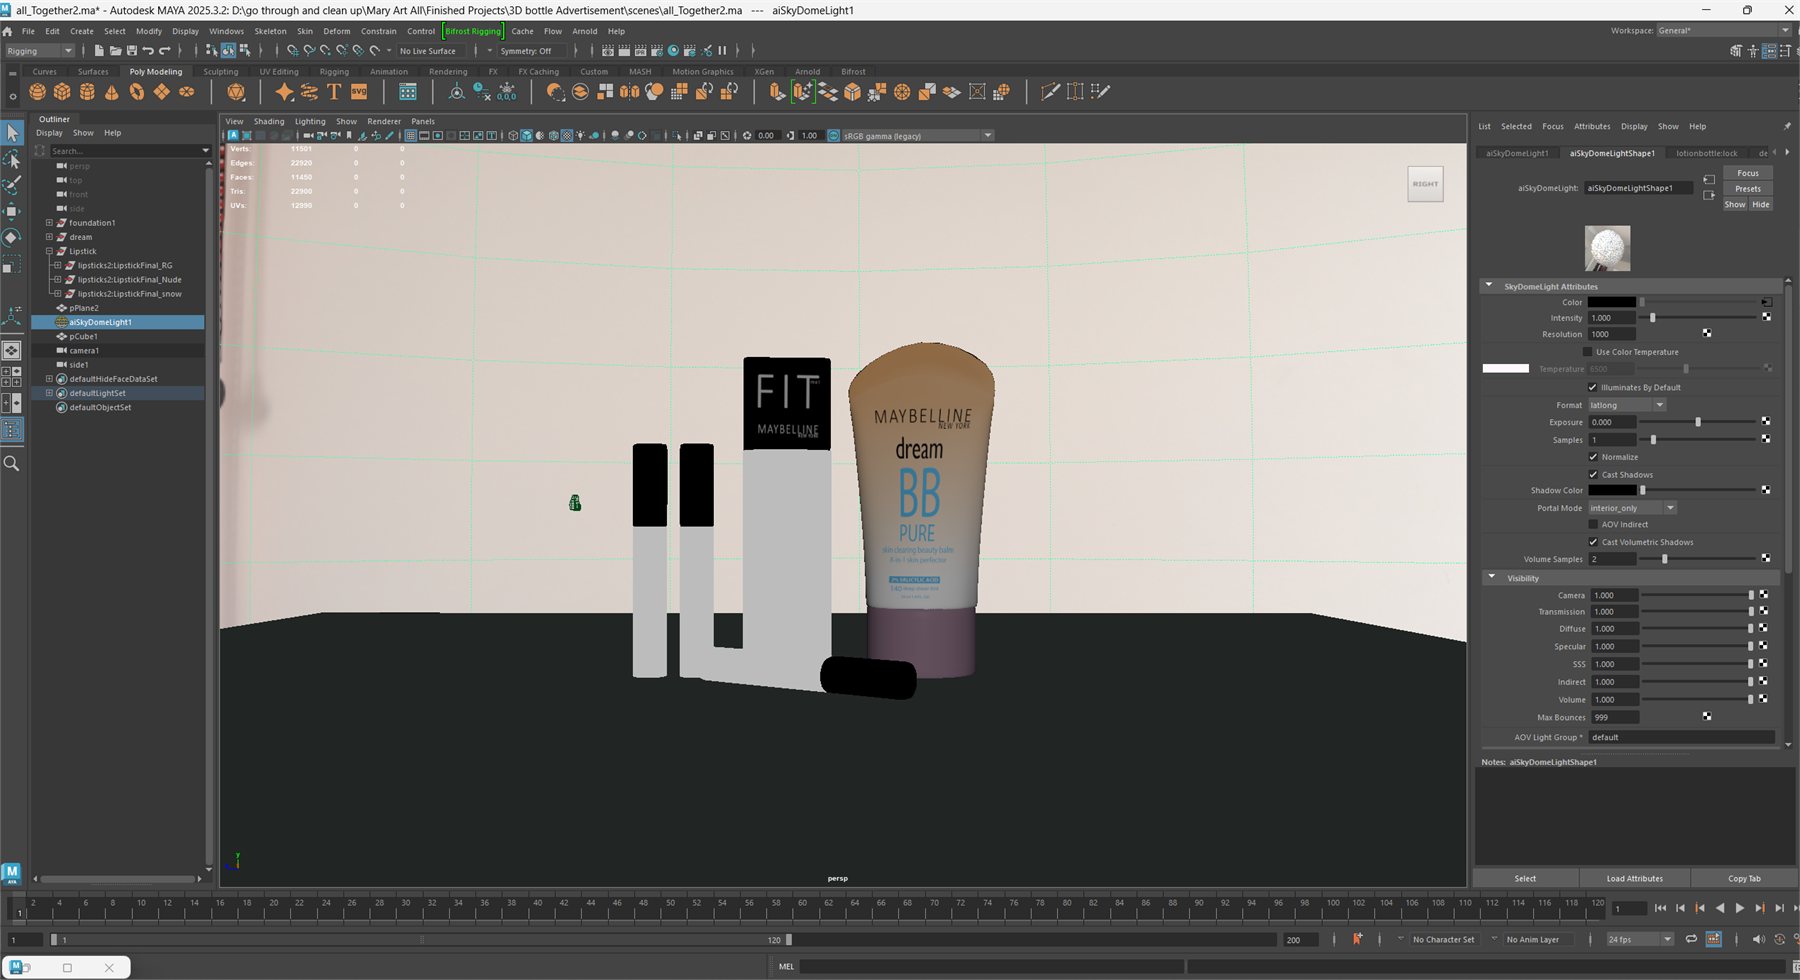
Task: Toggle Illuminates By Default checkbox
Action: [x=1593, y=387]
